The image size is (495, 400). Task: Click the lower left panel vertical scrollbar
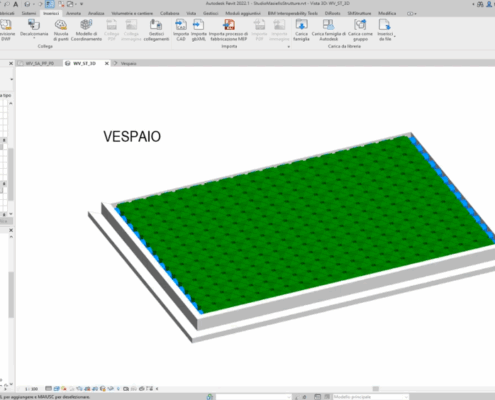tap(11, 295)
